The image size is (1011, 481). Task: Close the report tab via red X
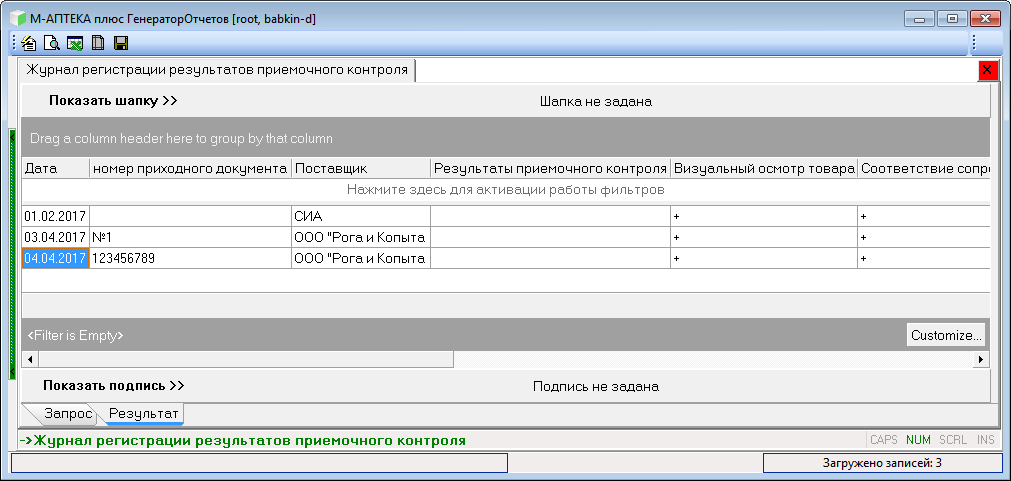(987, 70)
